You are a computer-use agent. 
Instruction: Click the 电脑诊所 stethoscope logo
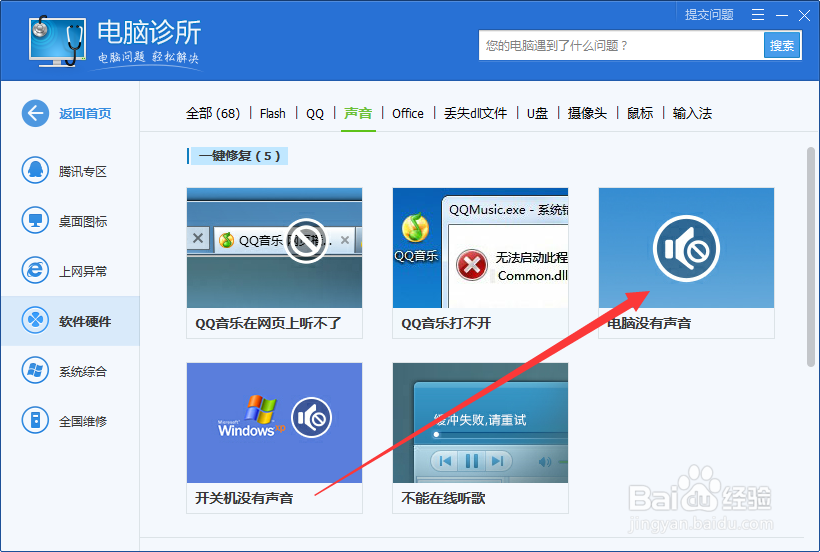point(58,41)
